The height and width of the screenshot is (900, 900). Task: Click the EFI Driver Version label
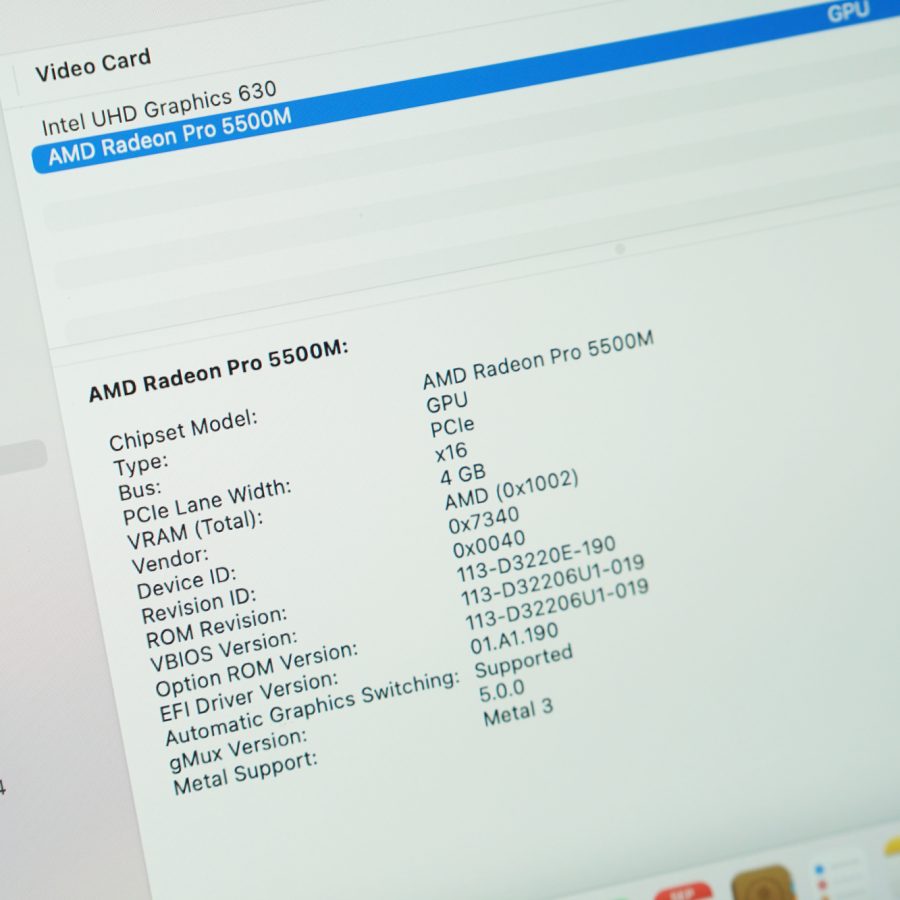click(x=249, y=696)
